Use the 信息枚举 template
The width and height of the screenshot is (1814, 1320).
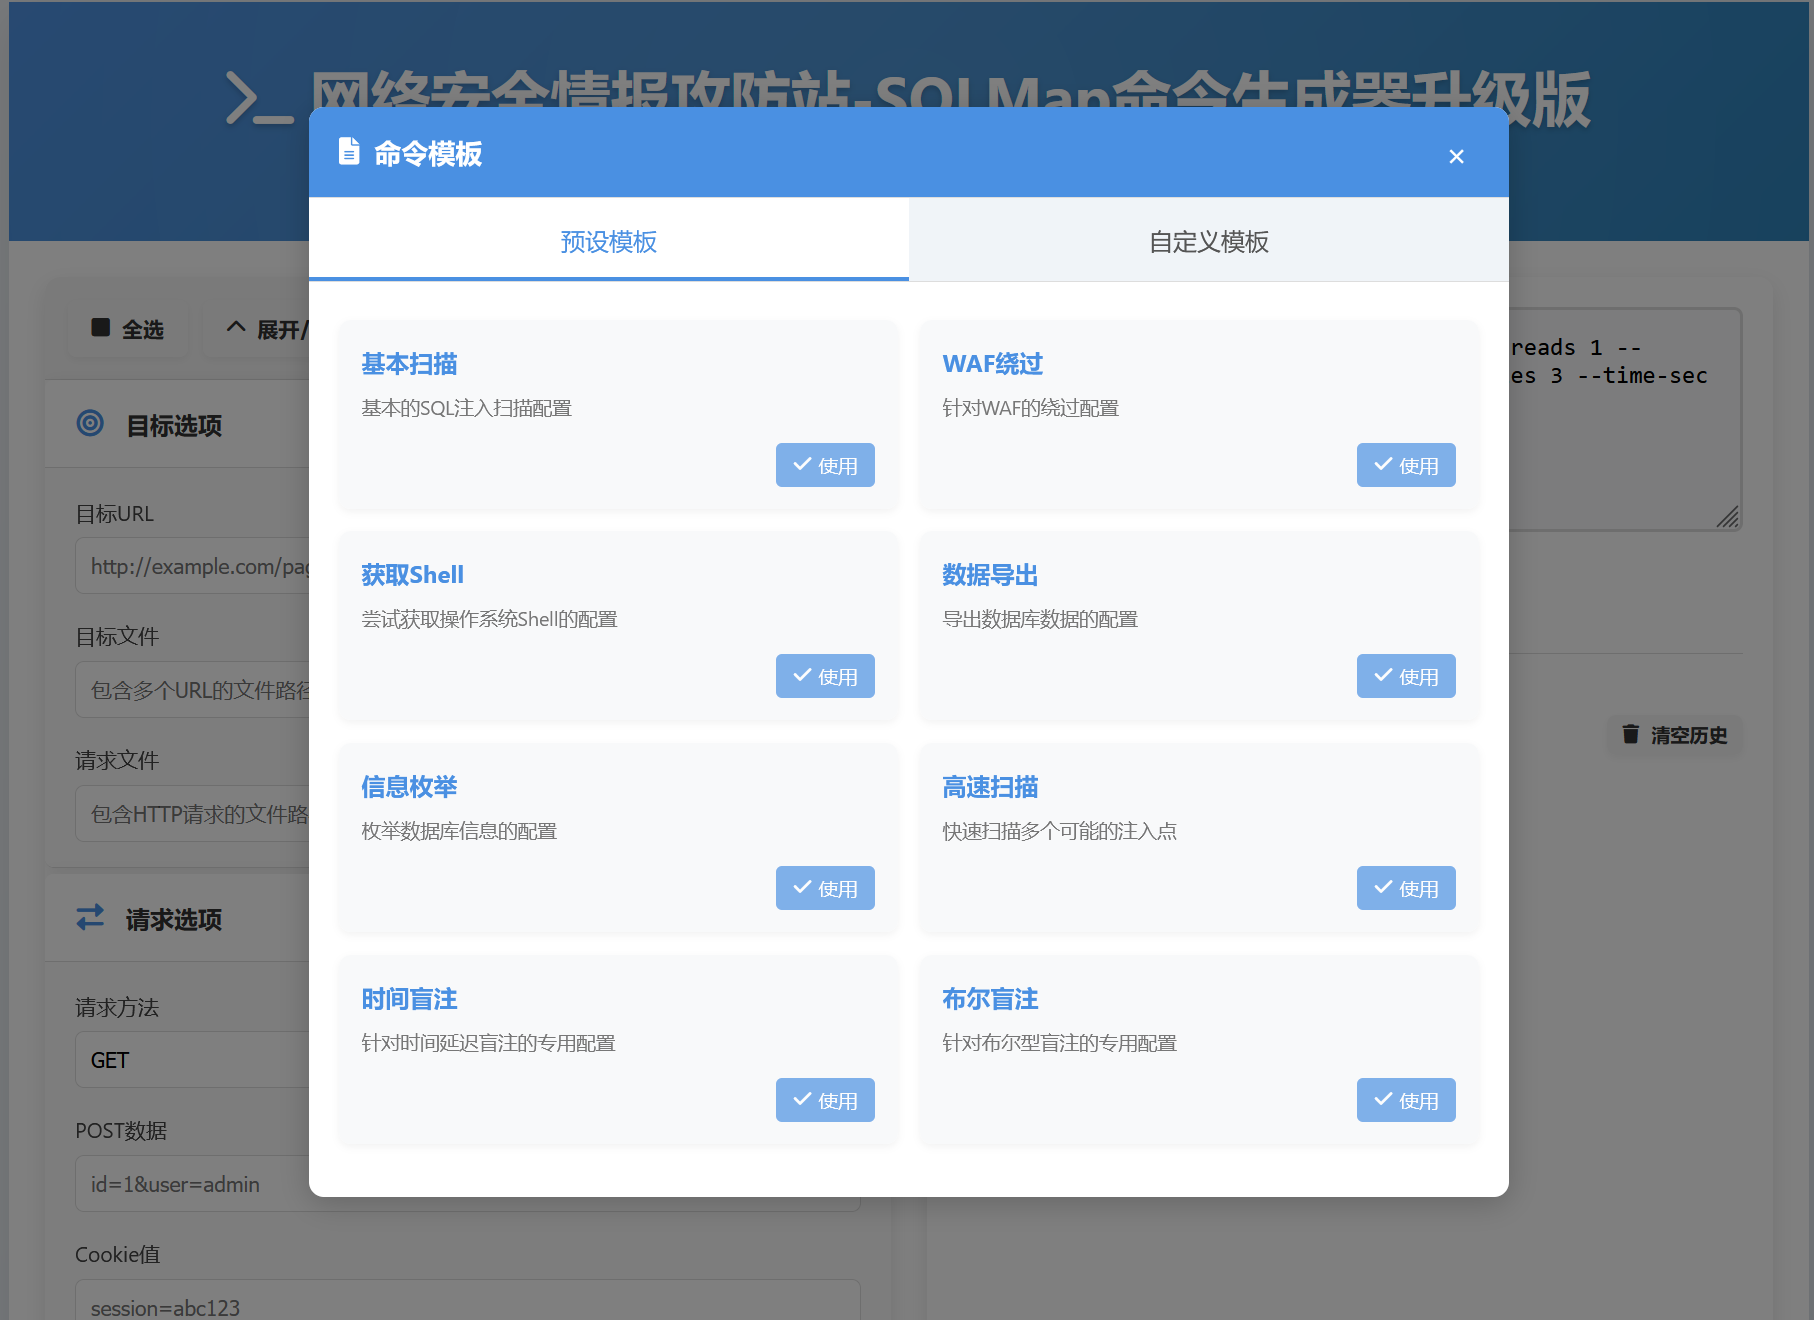click(825, 888)
